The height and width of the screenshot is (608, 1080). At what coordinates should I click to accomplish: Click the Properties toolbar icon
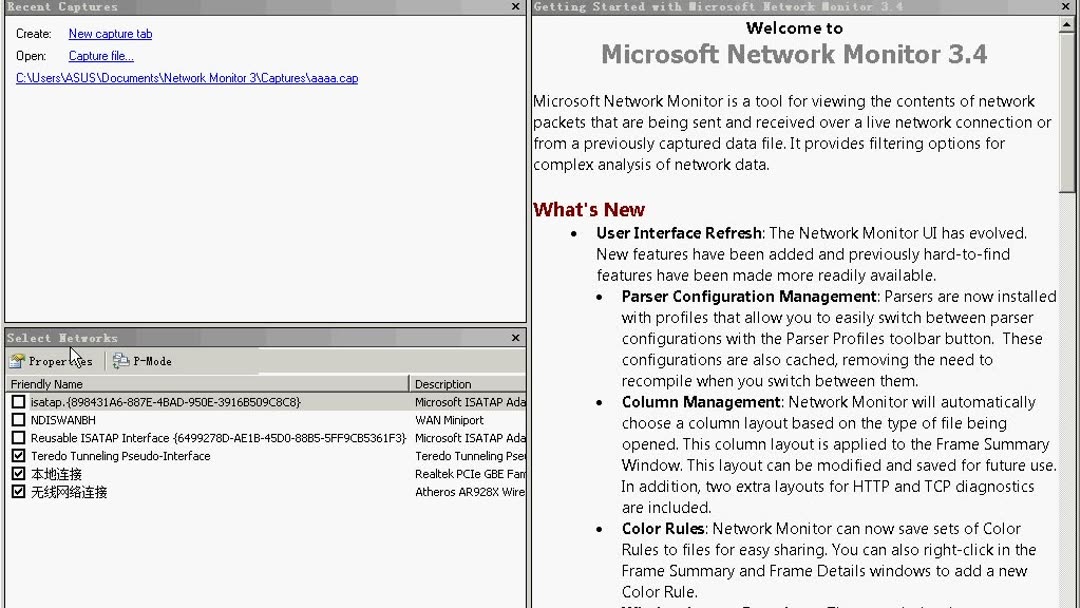click(x=18, y=361)
